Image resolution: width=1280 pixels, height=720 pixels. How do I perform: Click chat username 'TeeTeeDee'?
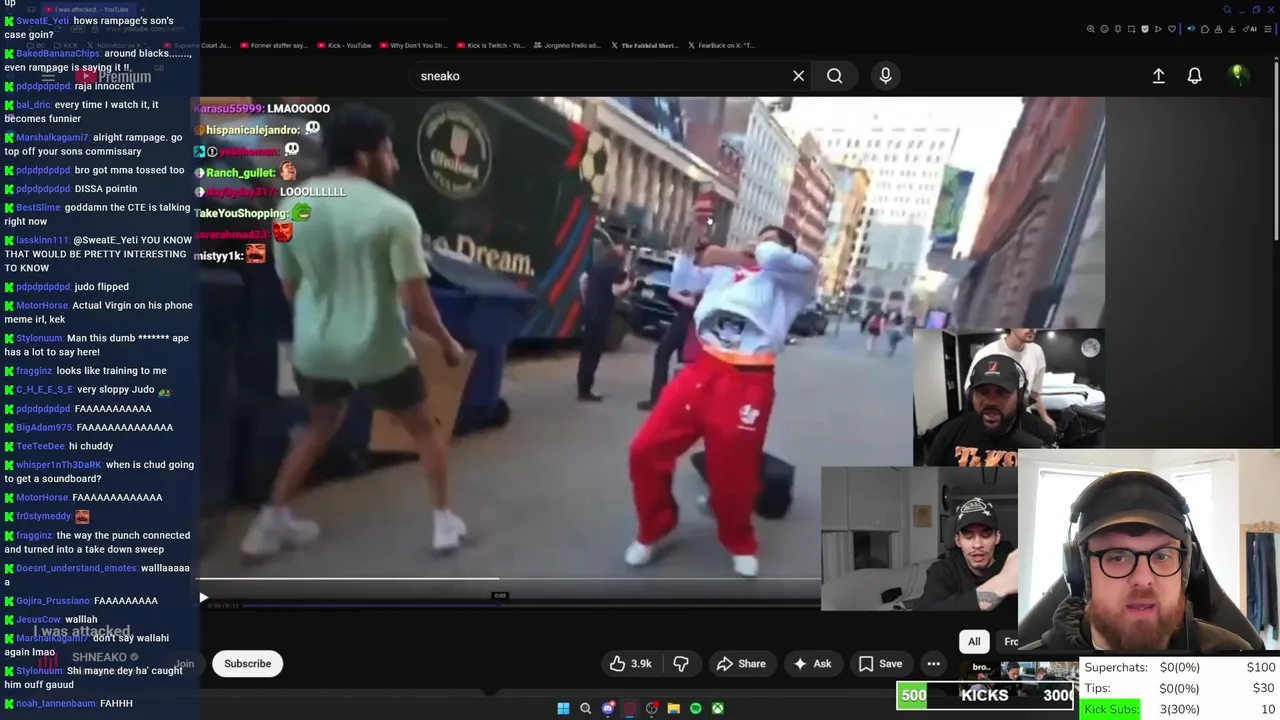pyautogui.click(x=40, y=446)
